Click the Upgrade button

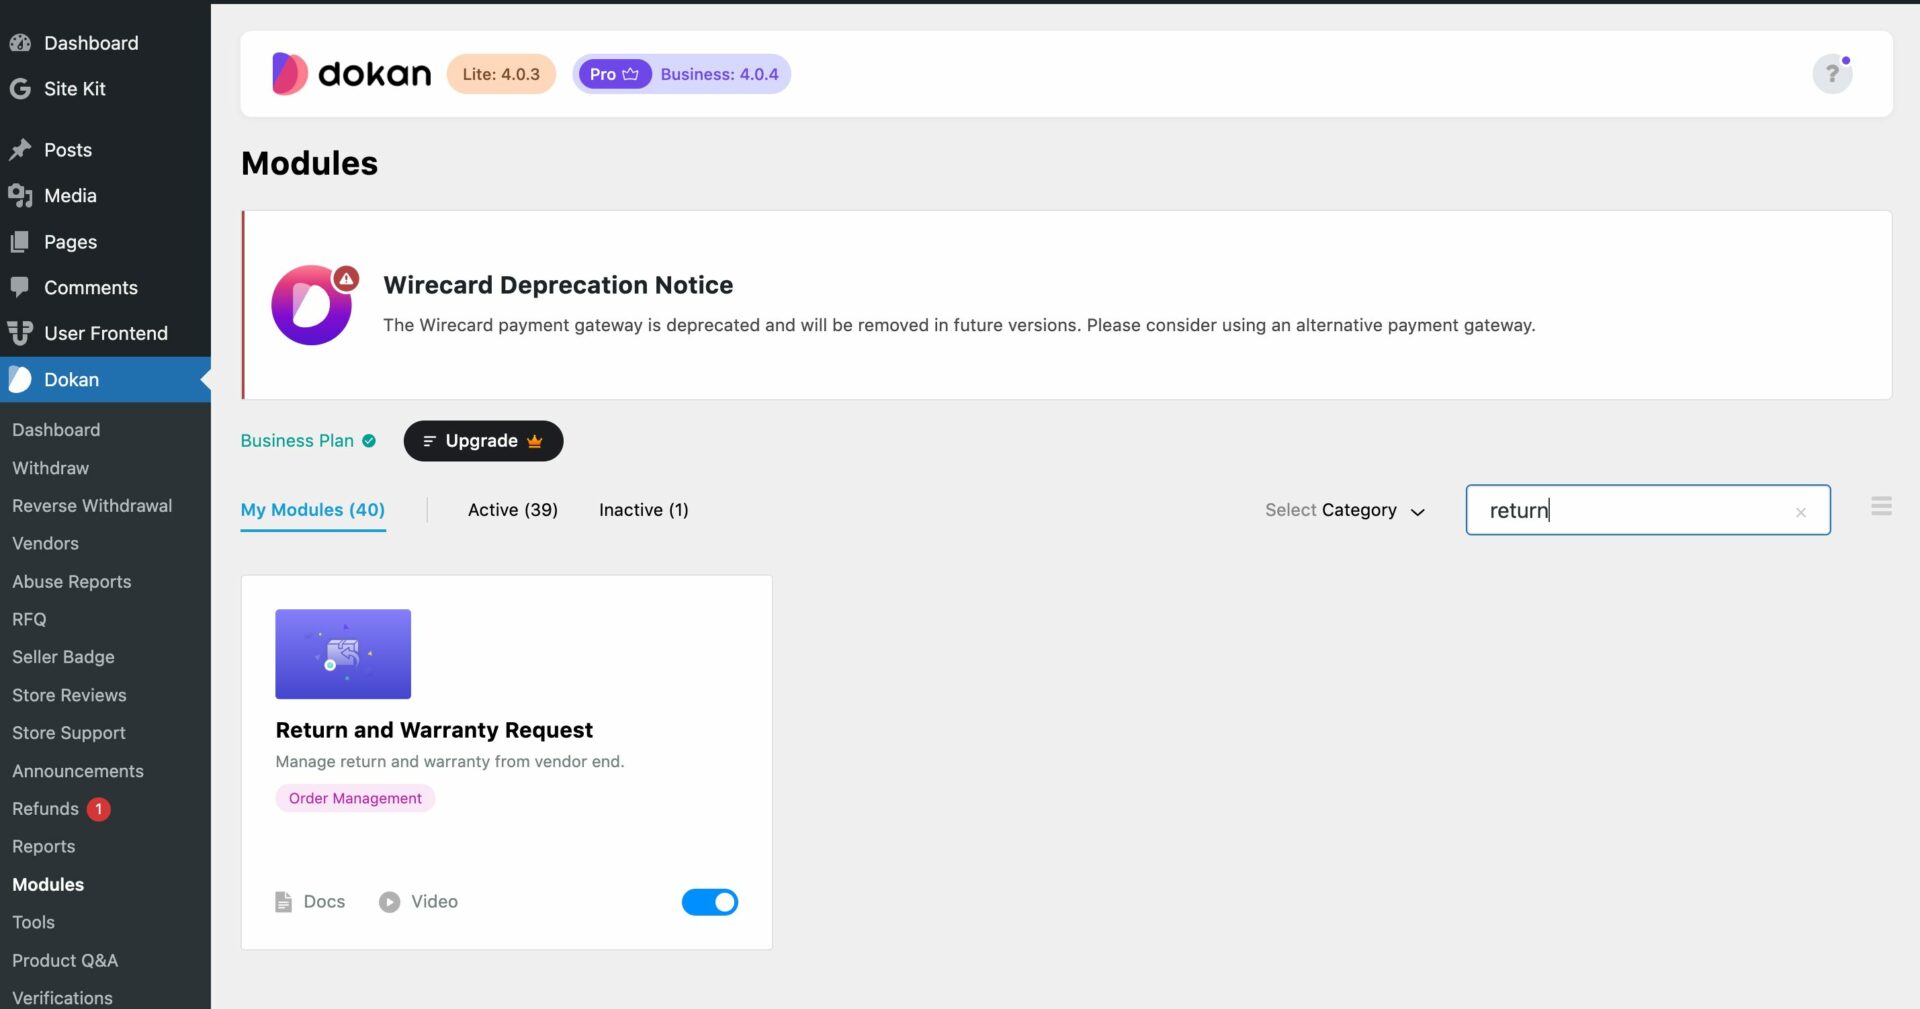tap(483, 441)
